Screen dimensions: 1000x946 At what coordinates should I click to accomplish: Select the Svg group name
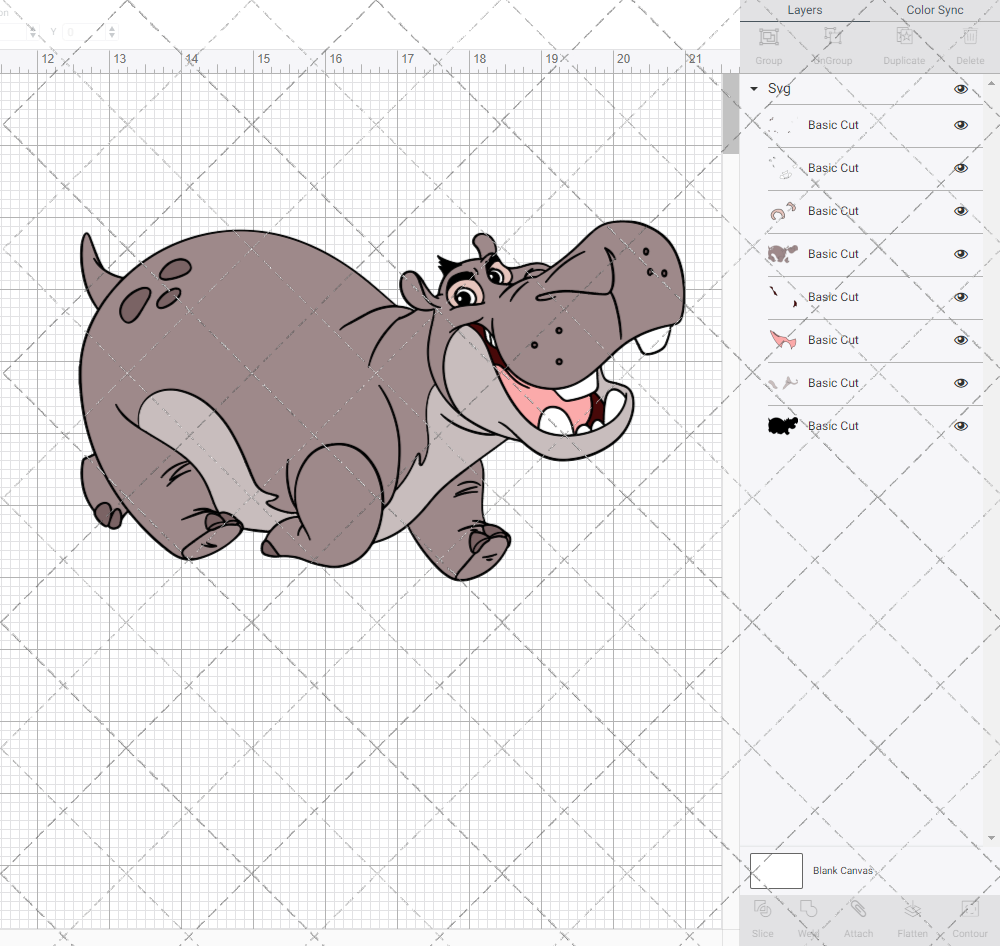tap(779, 89)
